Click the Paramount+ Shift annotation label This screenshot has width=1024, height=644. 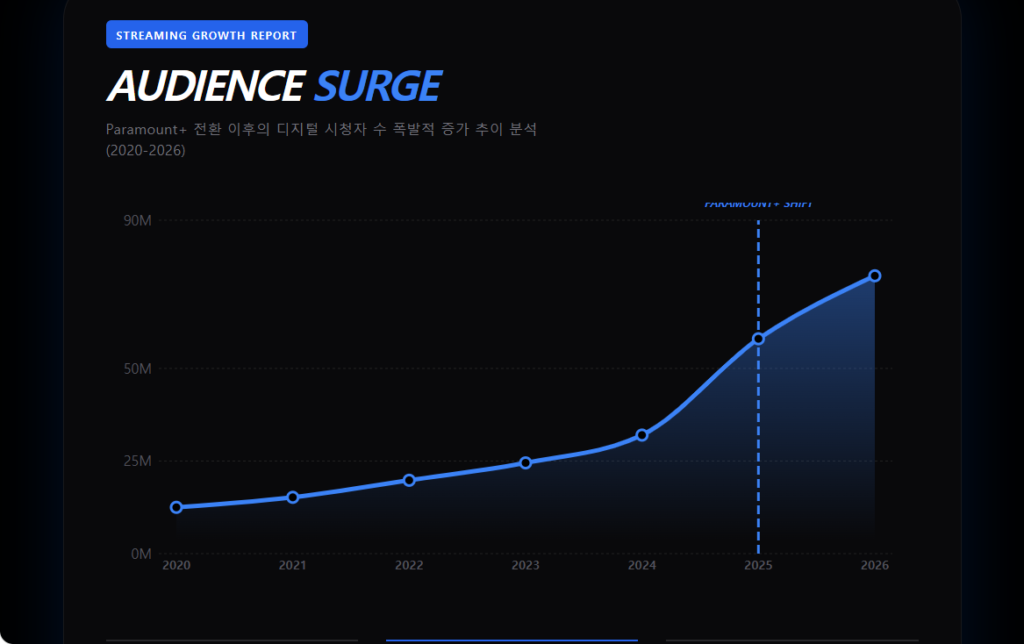pos(758,204)
